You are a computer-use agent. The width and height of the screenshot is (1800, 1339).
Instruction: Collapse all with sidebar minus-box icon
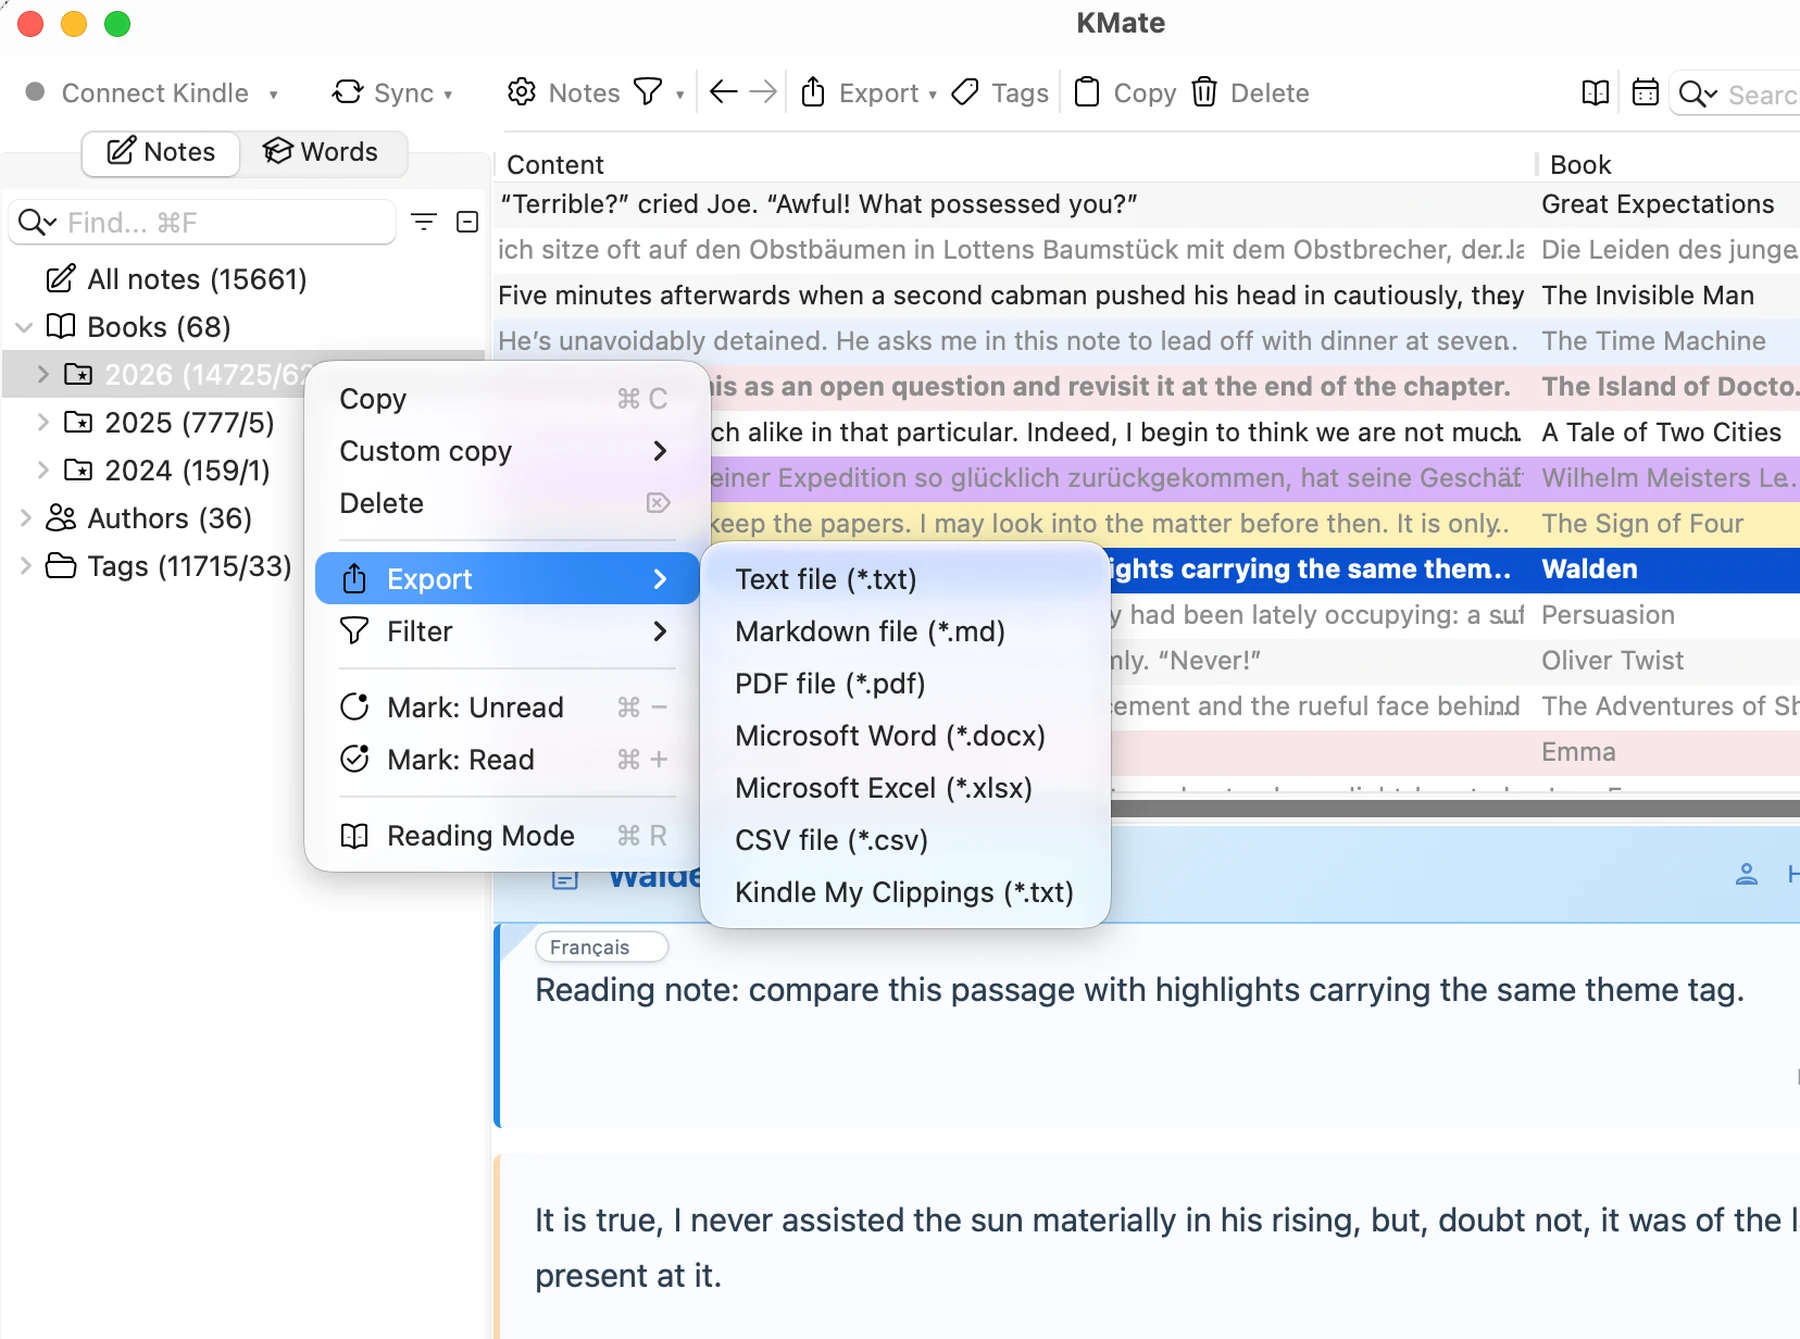click(467, 222)
